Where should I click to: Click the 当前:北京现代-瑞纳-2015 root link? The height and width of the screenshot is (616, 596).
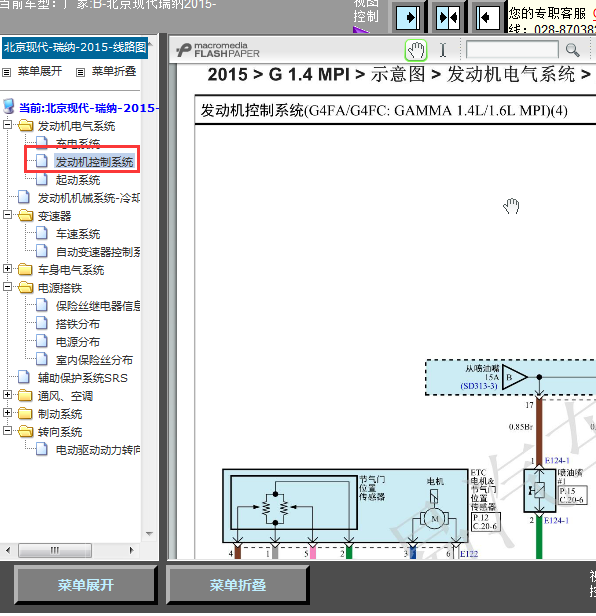89,108
